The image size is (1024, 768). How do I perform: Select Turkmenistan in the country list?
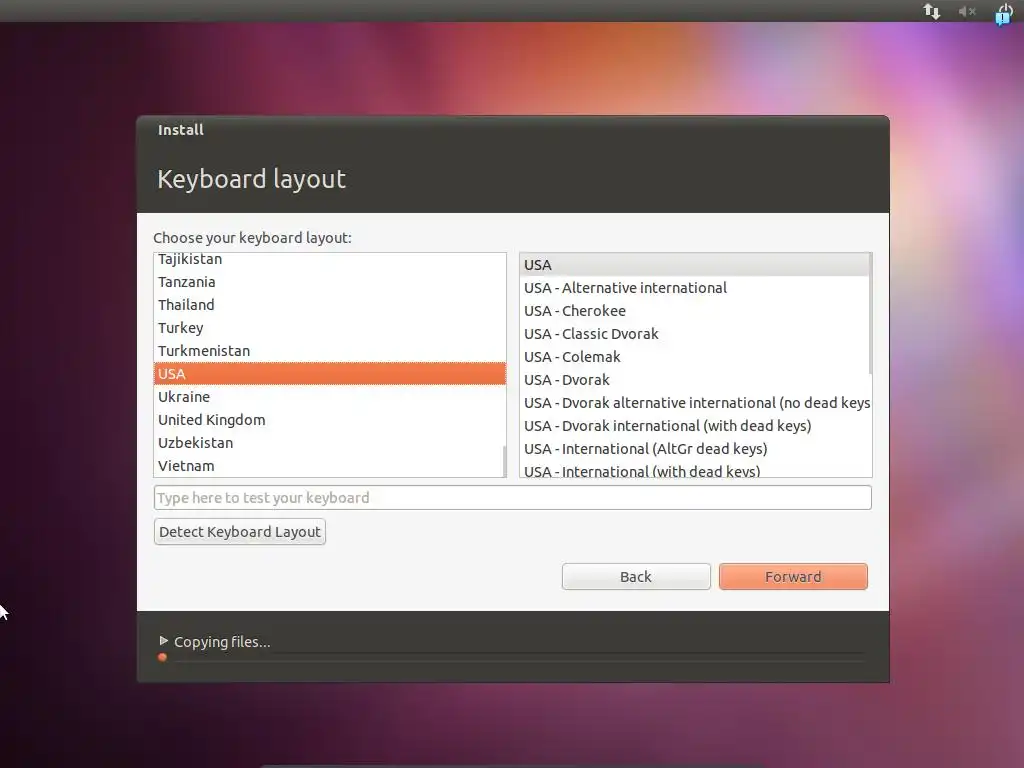[330, 351]
